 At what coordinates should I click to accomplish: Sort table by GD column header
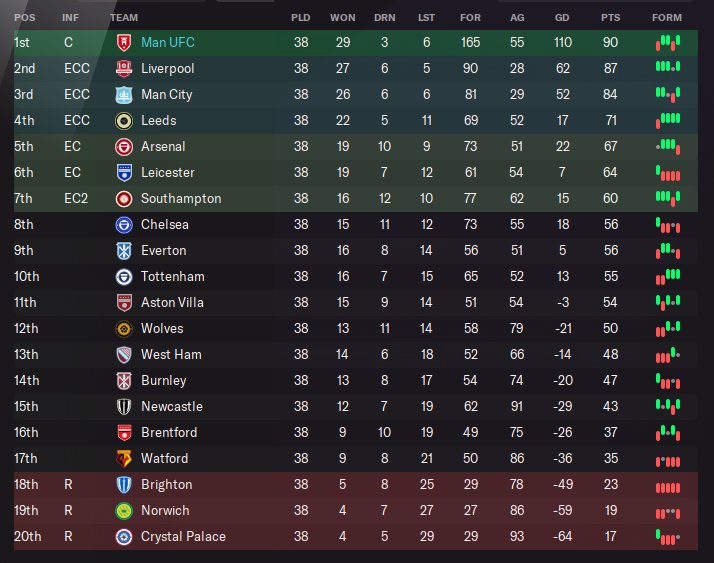tap(561, 17)
